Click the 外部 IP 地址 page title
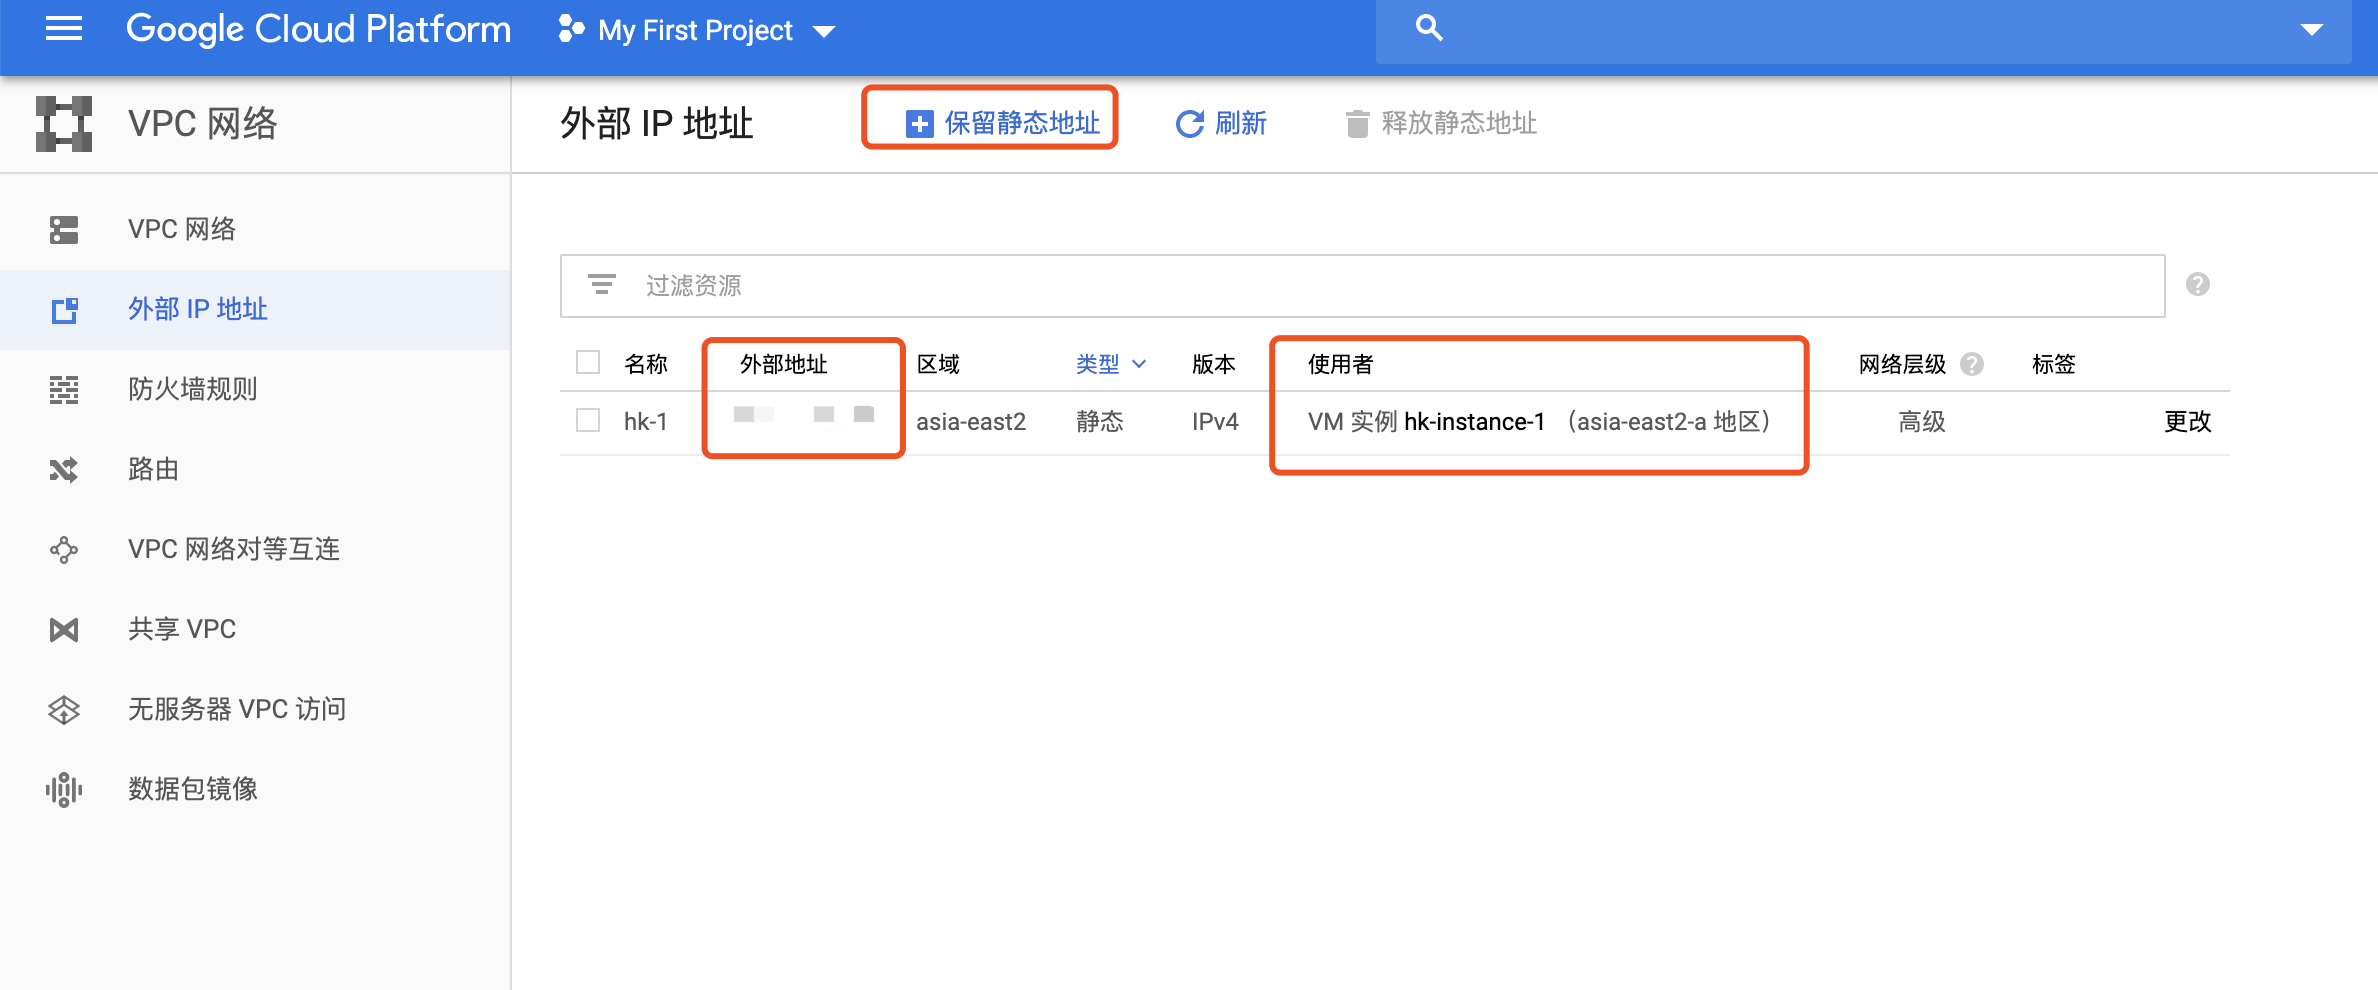2378x990 pixels. tap(656, 123)
